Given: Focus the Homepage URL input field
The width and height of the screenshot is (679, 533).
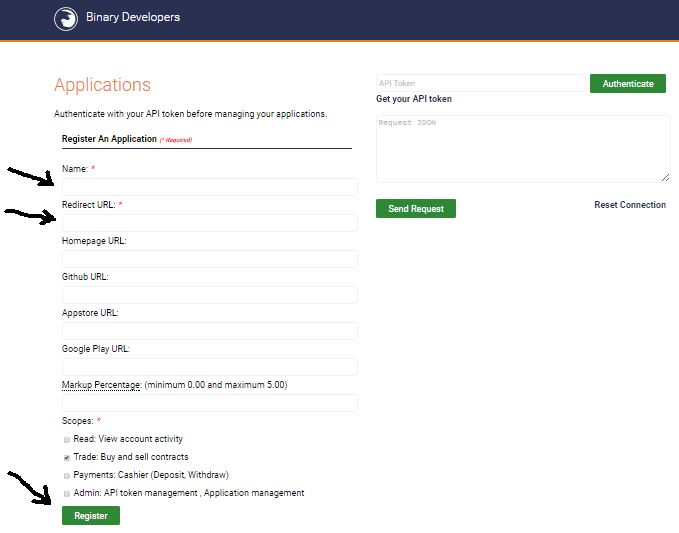Looking at the screenshot, I should [210, 259].
